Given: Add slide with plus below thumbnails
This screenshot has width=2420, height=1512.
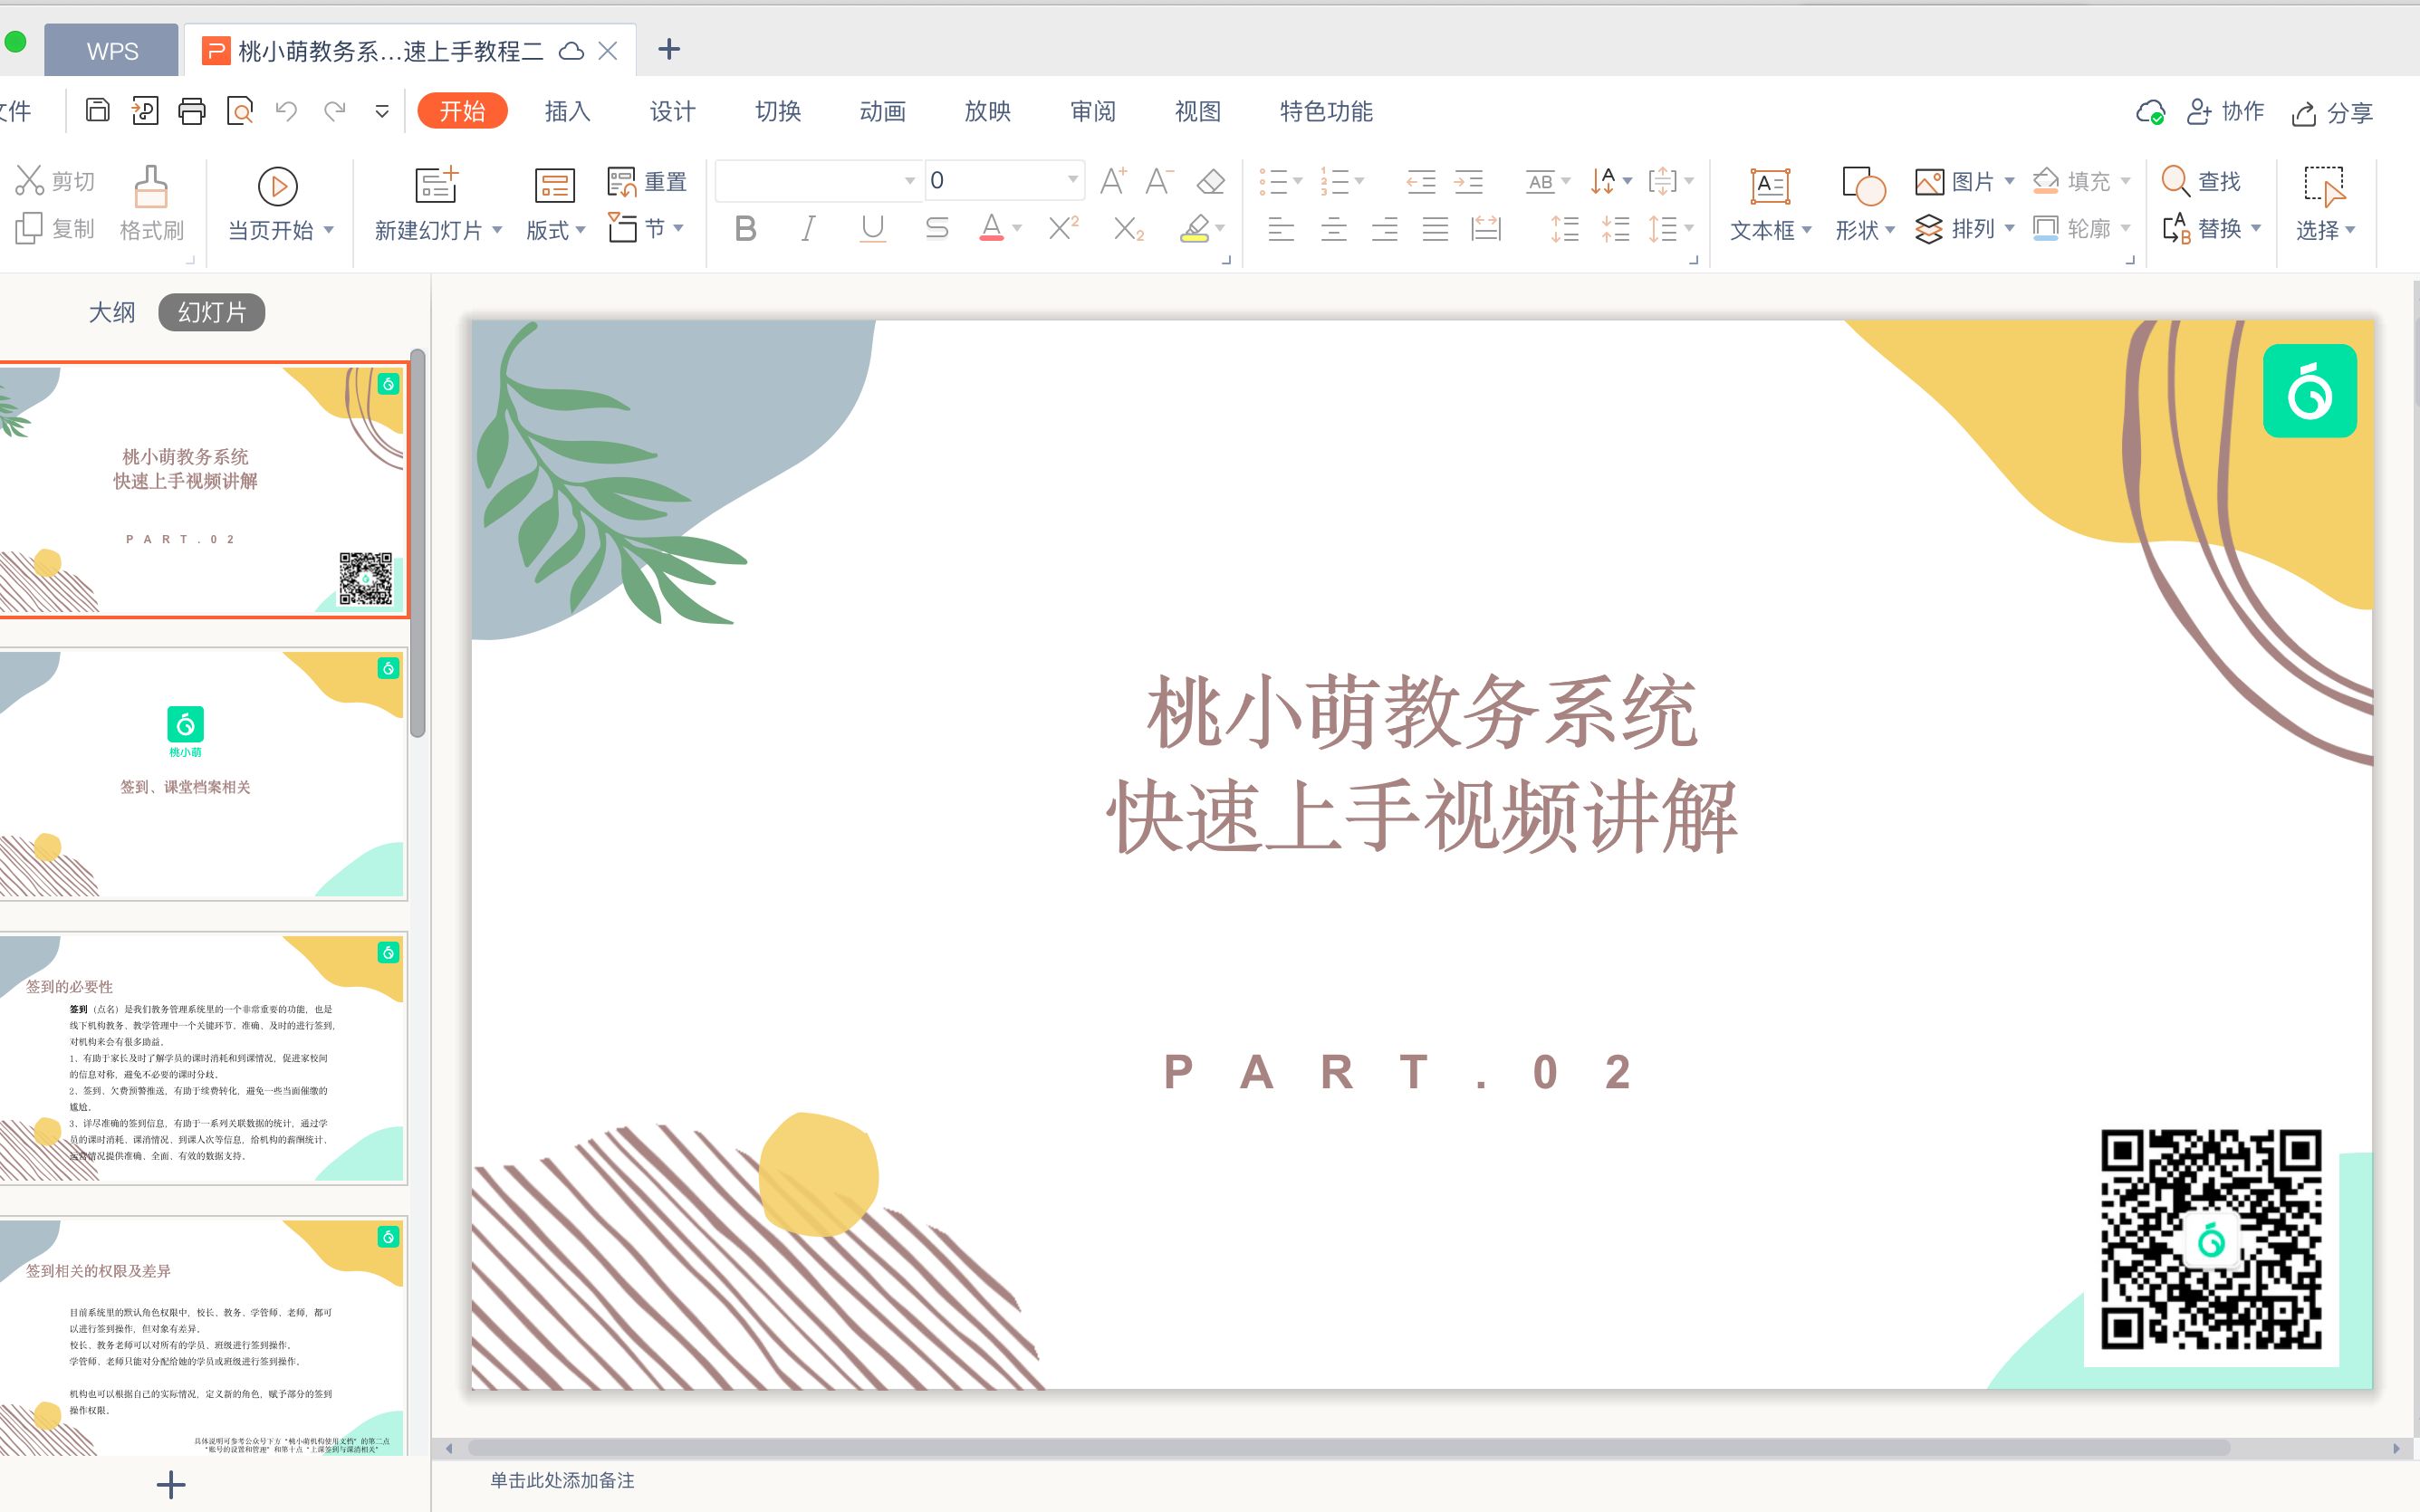Looking at the screenshot, I should tap(171, 1484).
